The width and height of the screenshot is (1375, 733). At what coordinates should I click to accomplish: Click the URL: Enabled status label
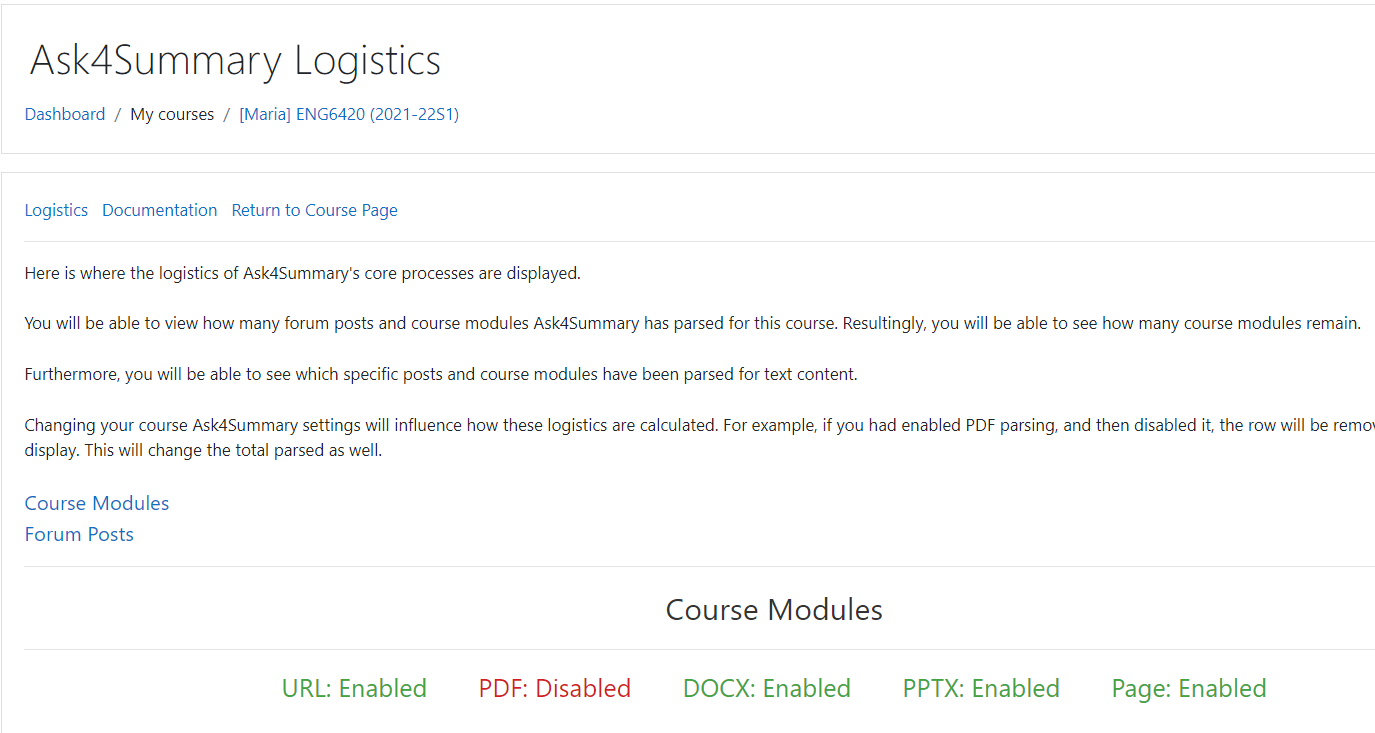[x=355, y=689]
